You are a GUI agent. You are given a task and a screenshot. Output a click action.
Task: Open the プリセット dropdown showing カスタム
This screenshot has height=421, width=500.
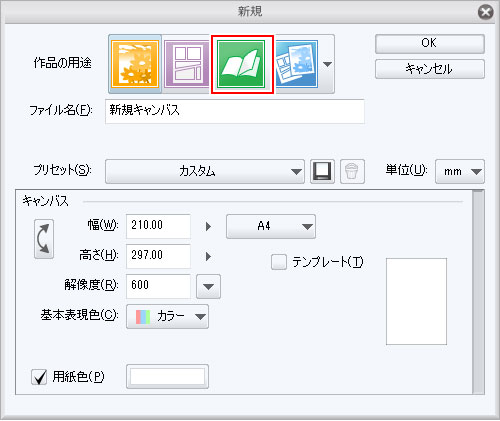pyautogui.click(x=205, y=171)
